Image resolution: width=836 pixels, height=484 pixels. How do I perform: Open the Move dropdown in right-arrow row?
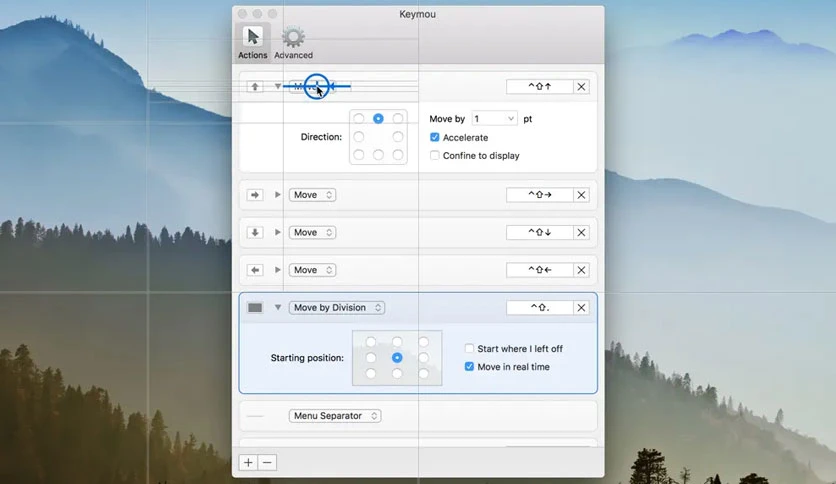[x=312, y=195]
